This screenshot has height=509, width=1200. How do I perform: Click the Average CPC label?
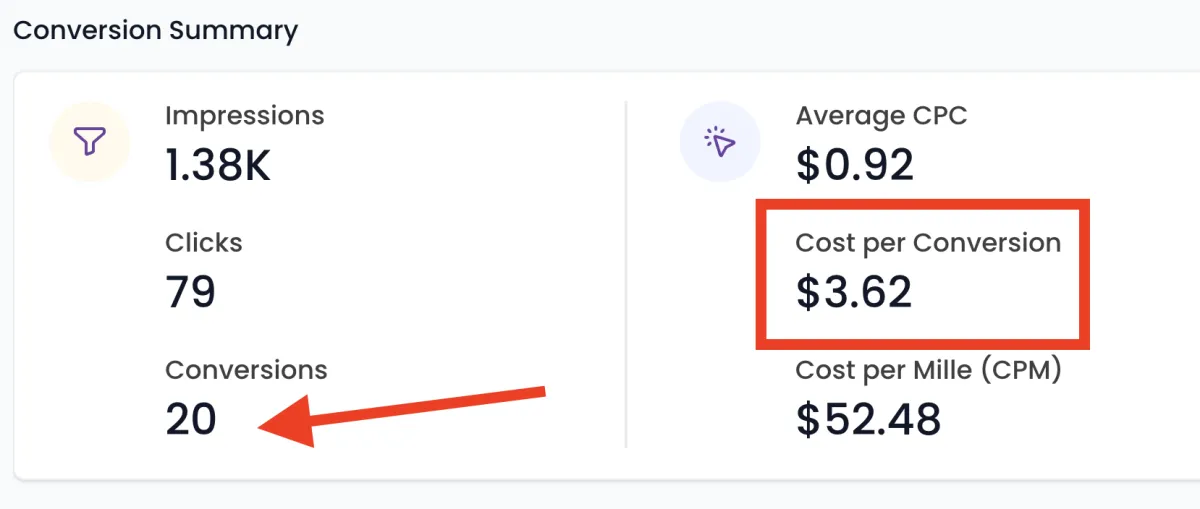[x=881, y=116]
